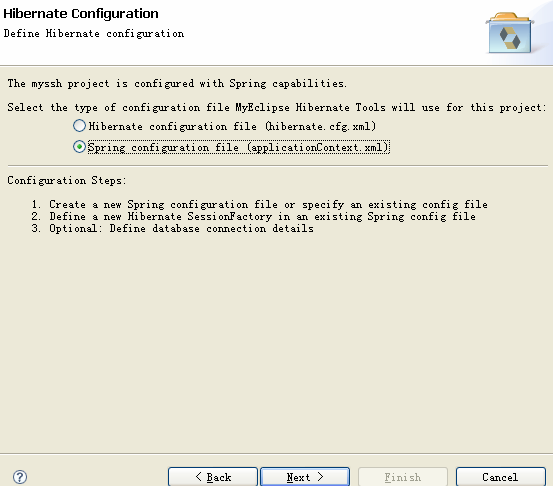Select the Hibernate configuration file radio circle
The height and width of the screenshot is (486, 553).
(79, 126)
